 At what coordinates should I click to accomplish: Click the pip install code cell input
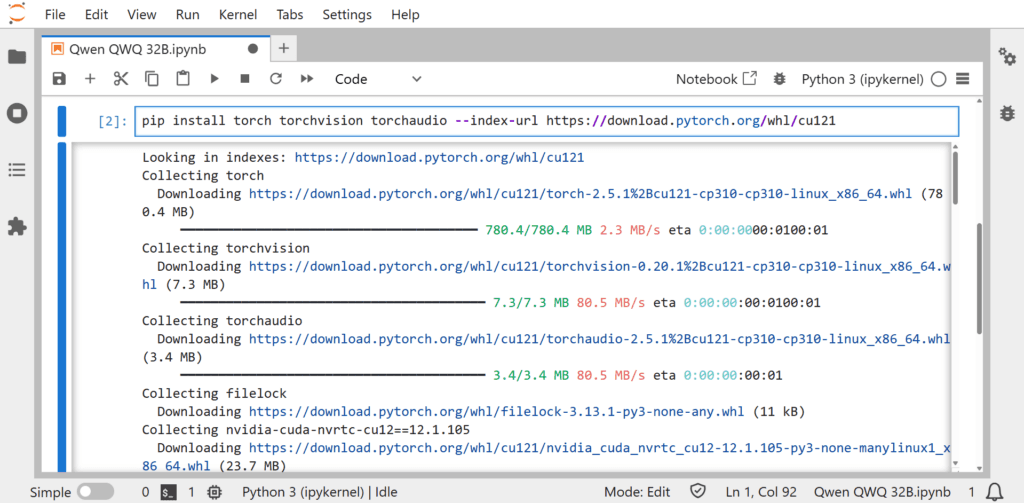coord(545,121)
